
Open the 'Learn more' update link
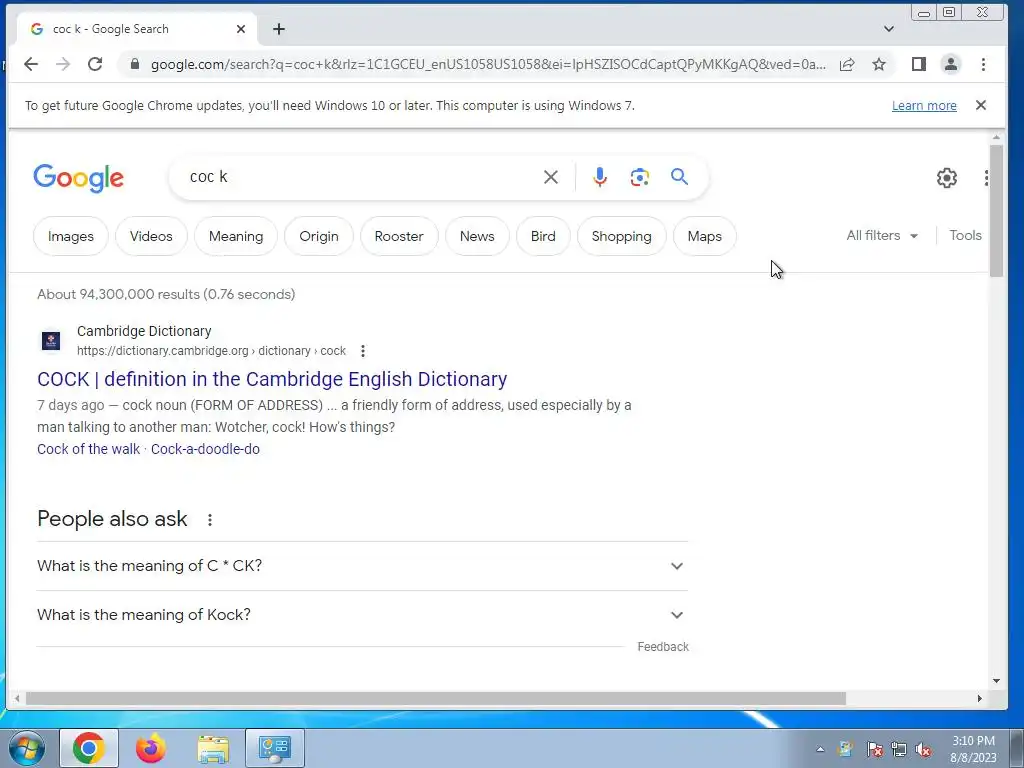click(x=924, y=106)
